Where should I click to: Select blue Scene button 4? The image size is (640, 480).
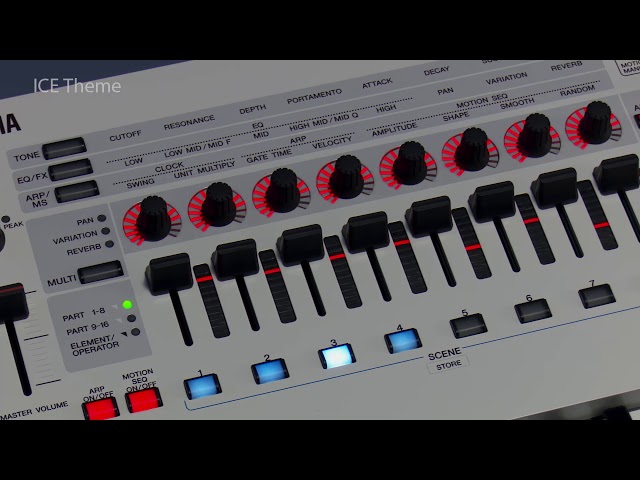403,340
